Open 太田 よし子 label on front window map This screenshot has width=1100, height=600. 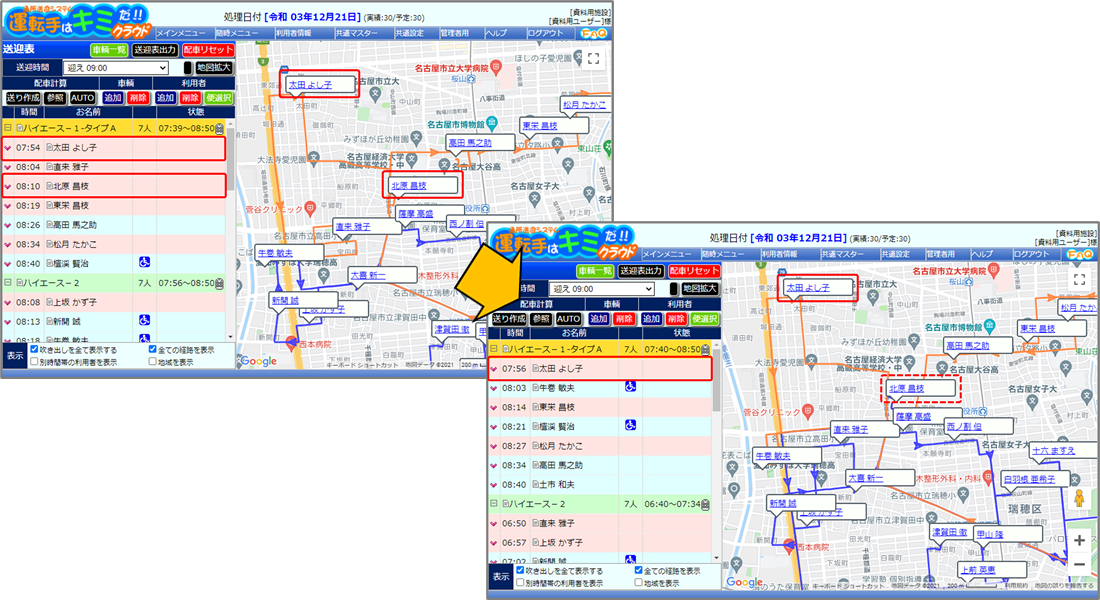click(x=807, y=288)
